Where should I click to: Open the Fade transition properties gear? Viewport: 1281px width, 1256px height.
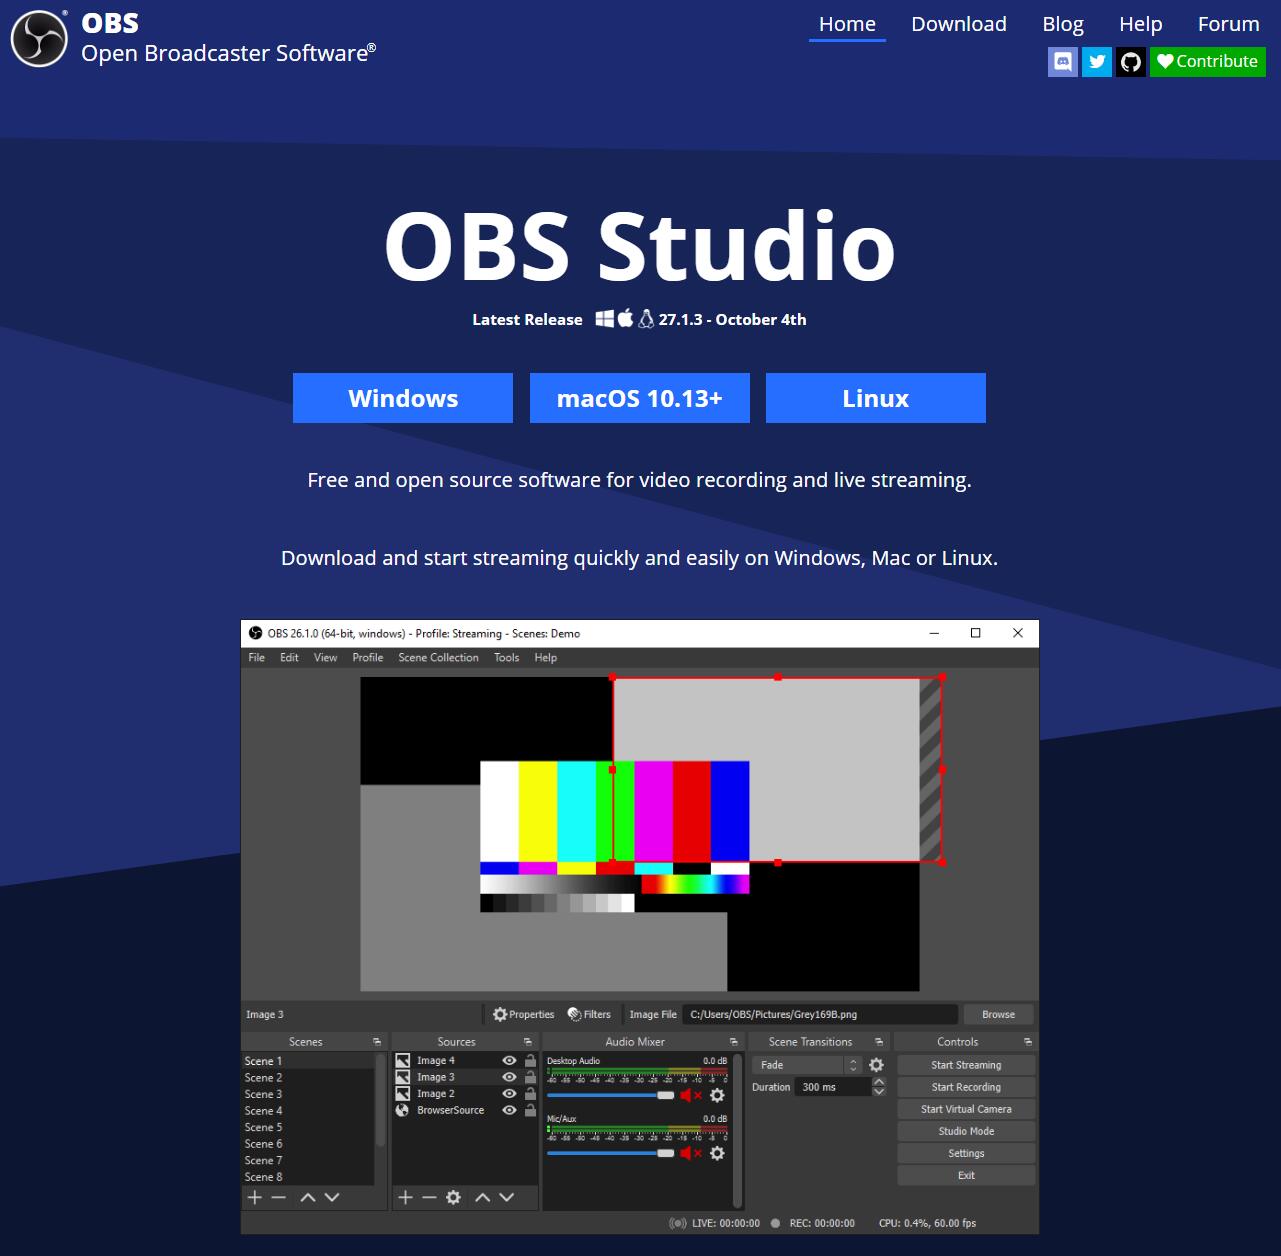click(x=876, y=1065)
